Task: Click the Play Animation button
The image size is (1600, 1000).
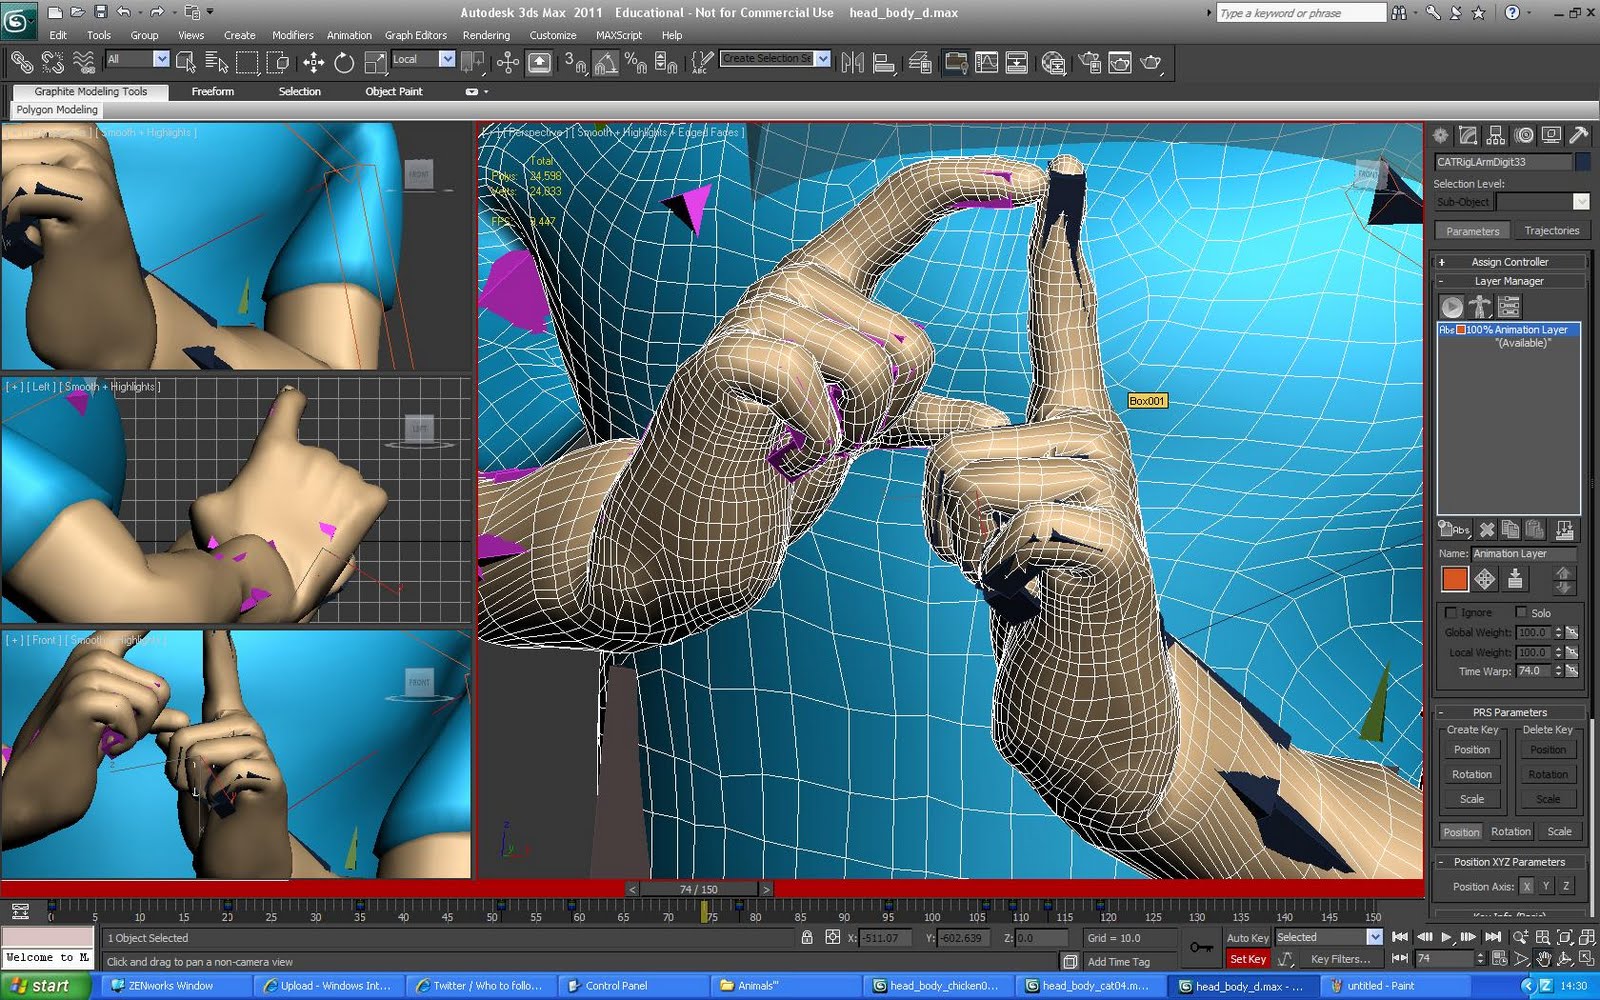Action: (x=1446, y=937)
